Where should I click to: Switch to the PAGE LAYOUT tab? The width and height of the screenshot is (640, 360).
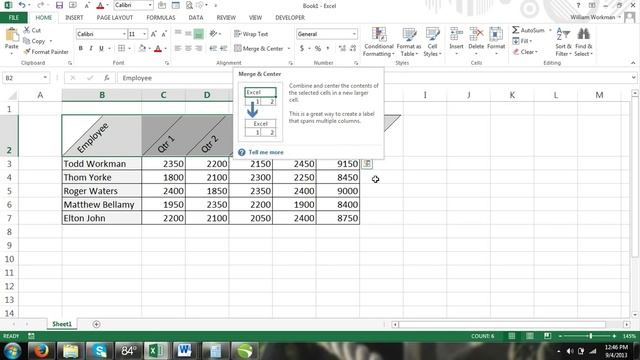click(x=115, y=18)
